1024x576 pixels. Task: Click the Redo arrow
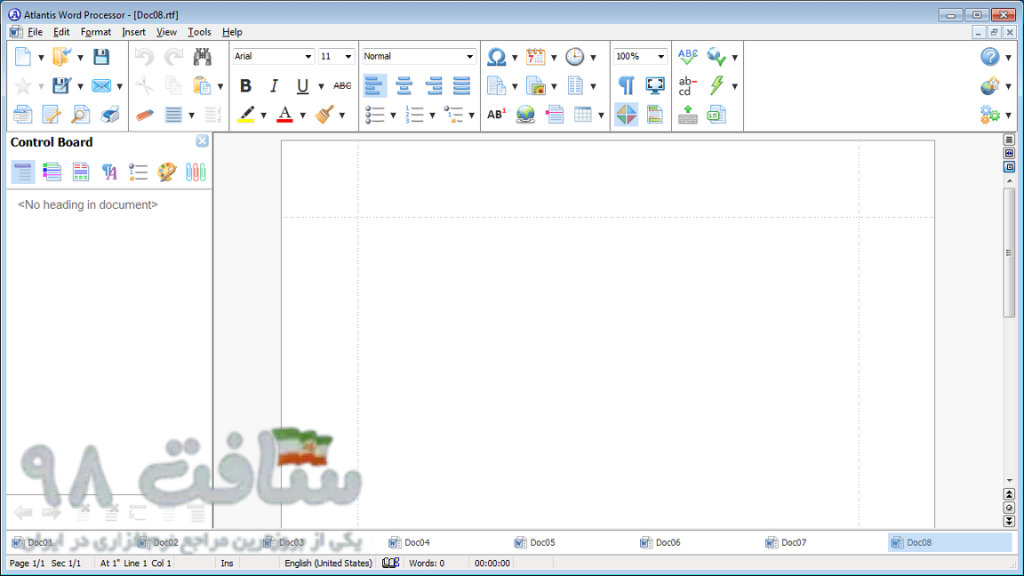tap(174, 57)
